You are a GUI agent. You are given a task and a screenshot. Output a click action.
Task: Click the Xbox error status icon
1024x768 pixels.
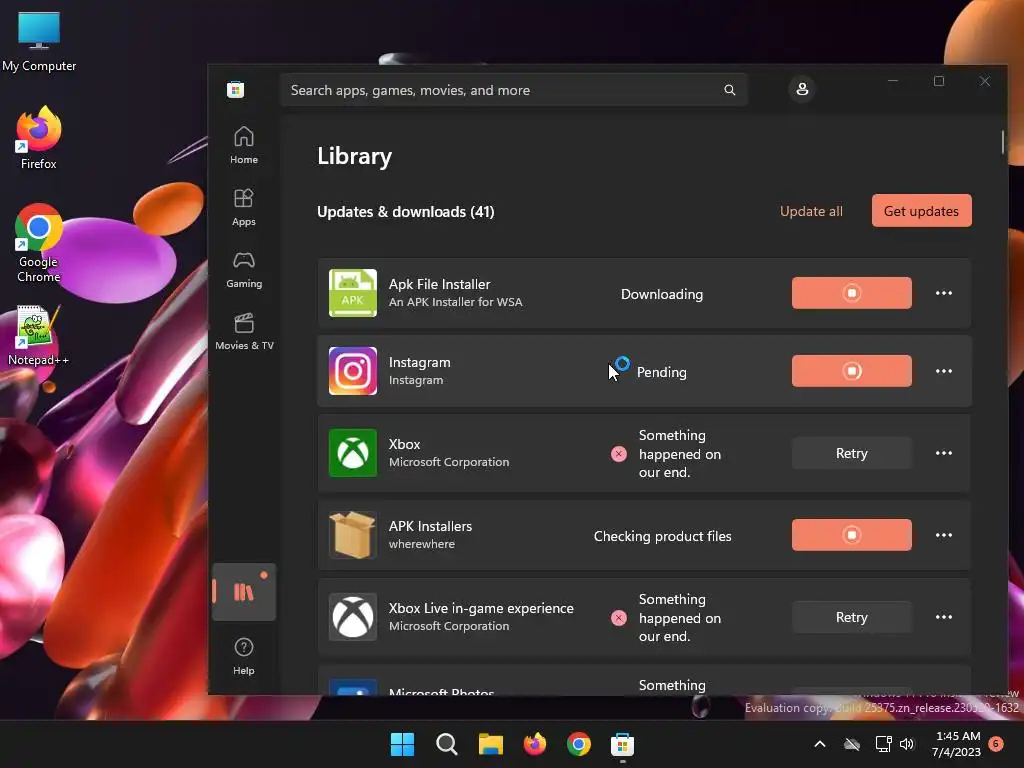(x=618, y=454)
